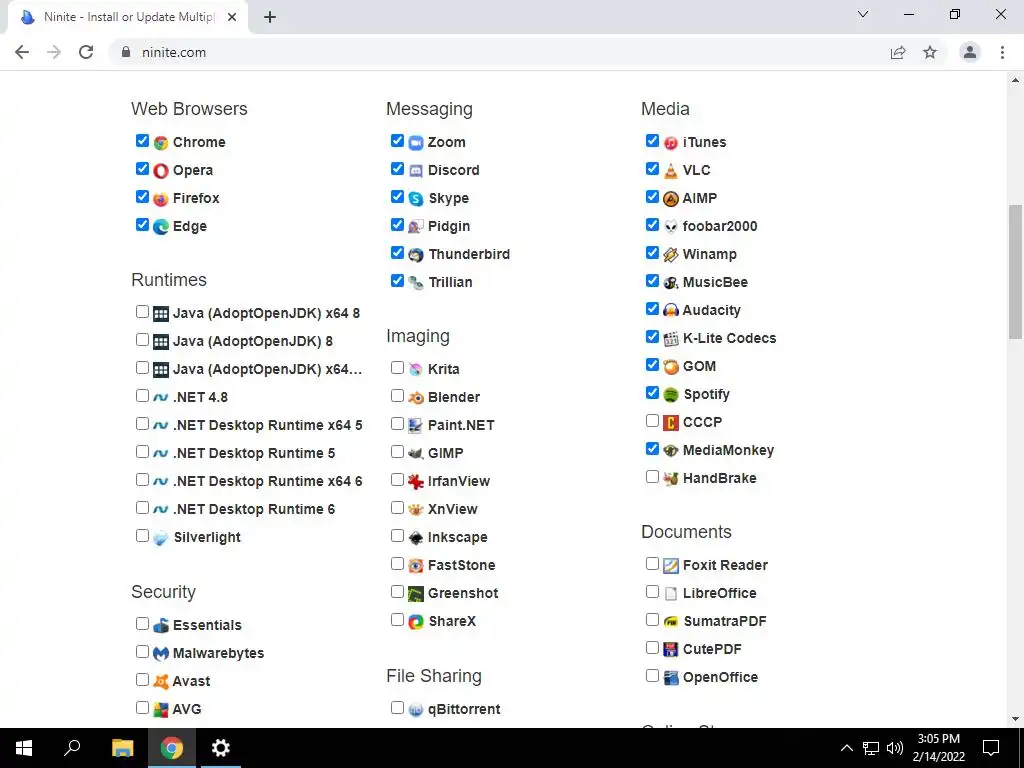This screenshot has width=1024, height=768.
Task: Select the Ninite browser tab
Action: 128,18
